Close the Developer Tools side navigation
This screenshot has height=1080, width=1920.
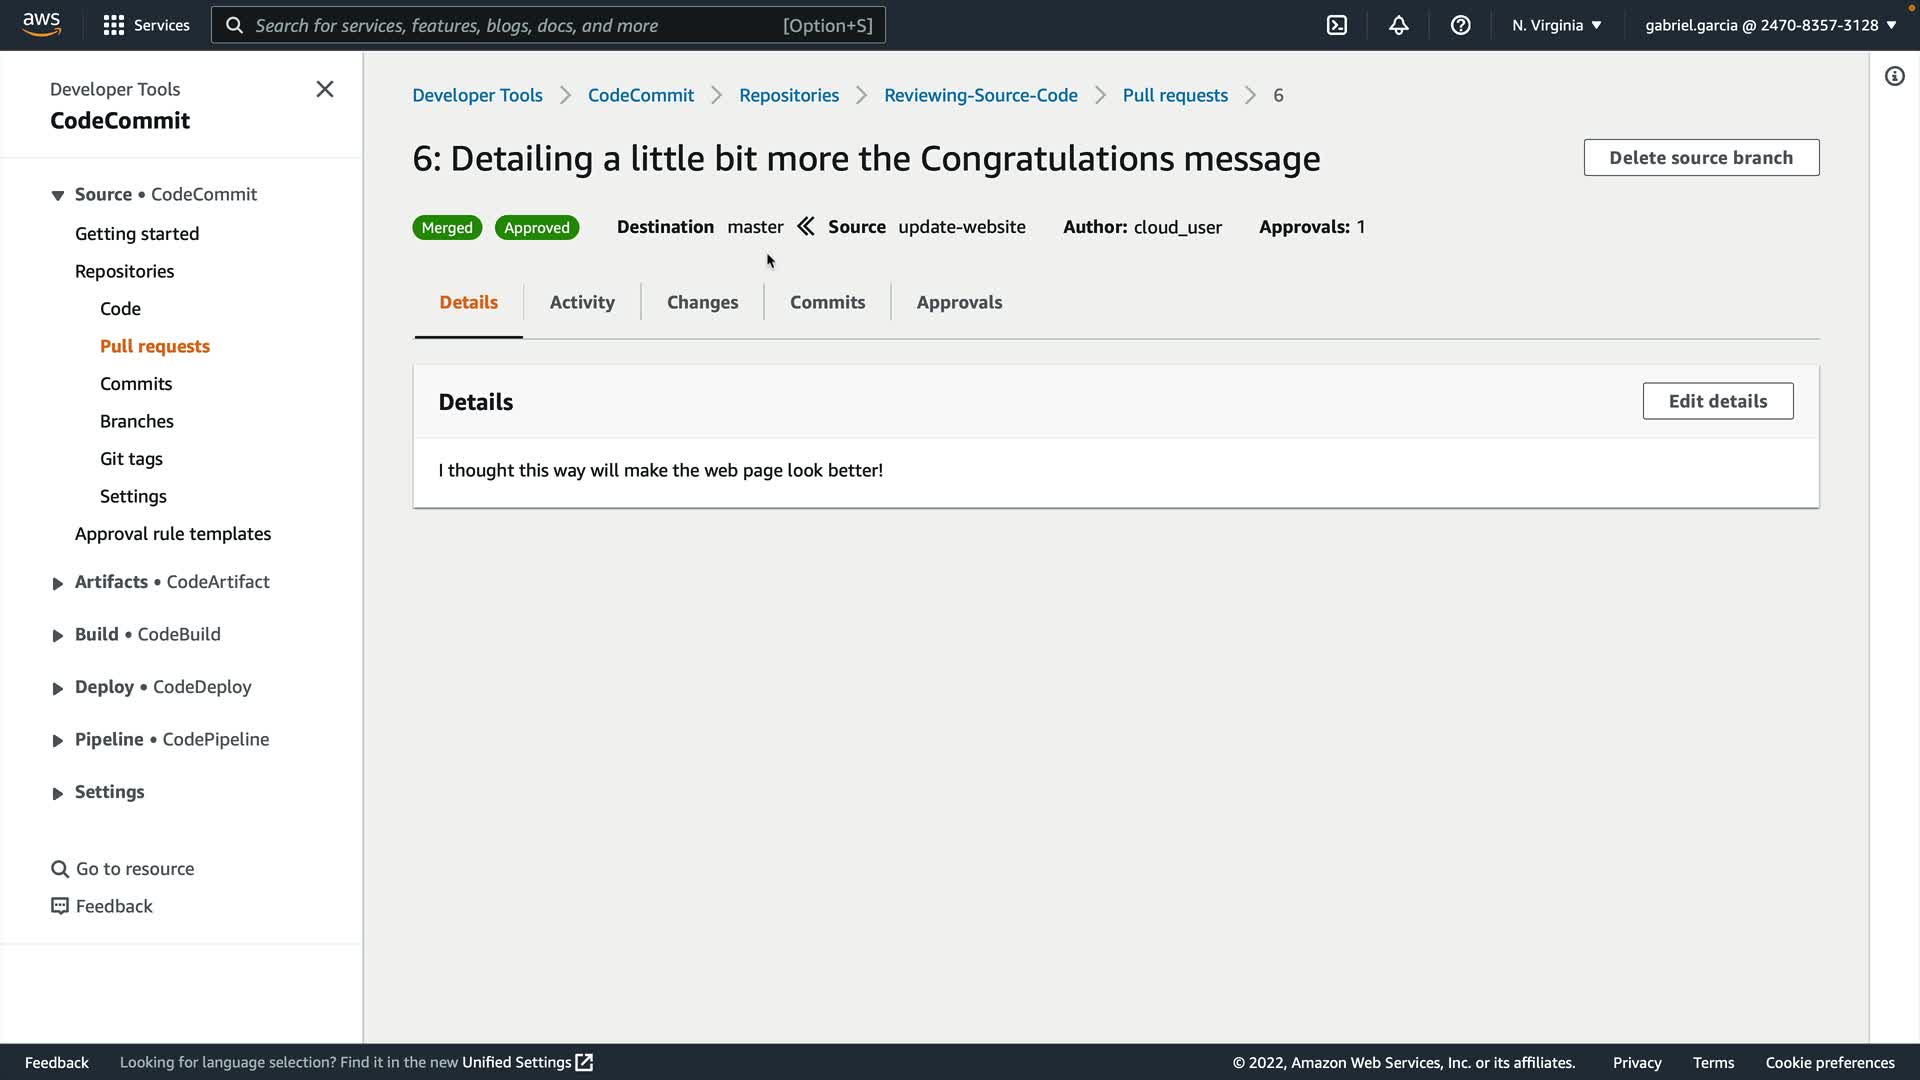point(325,89)
